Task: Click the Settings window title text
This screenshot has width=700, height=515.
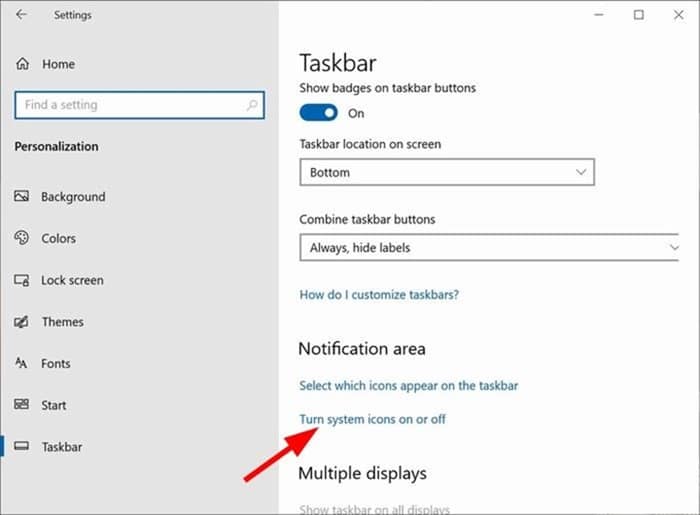Action: (72, 15)
